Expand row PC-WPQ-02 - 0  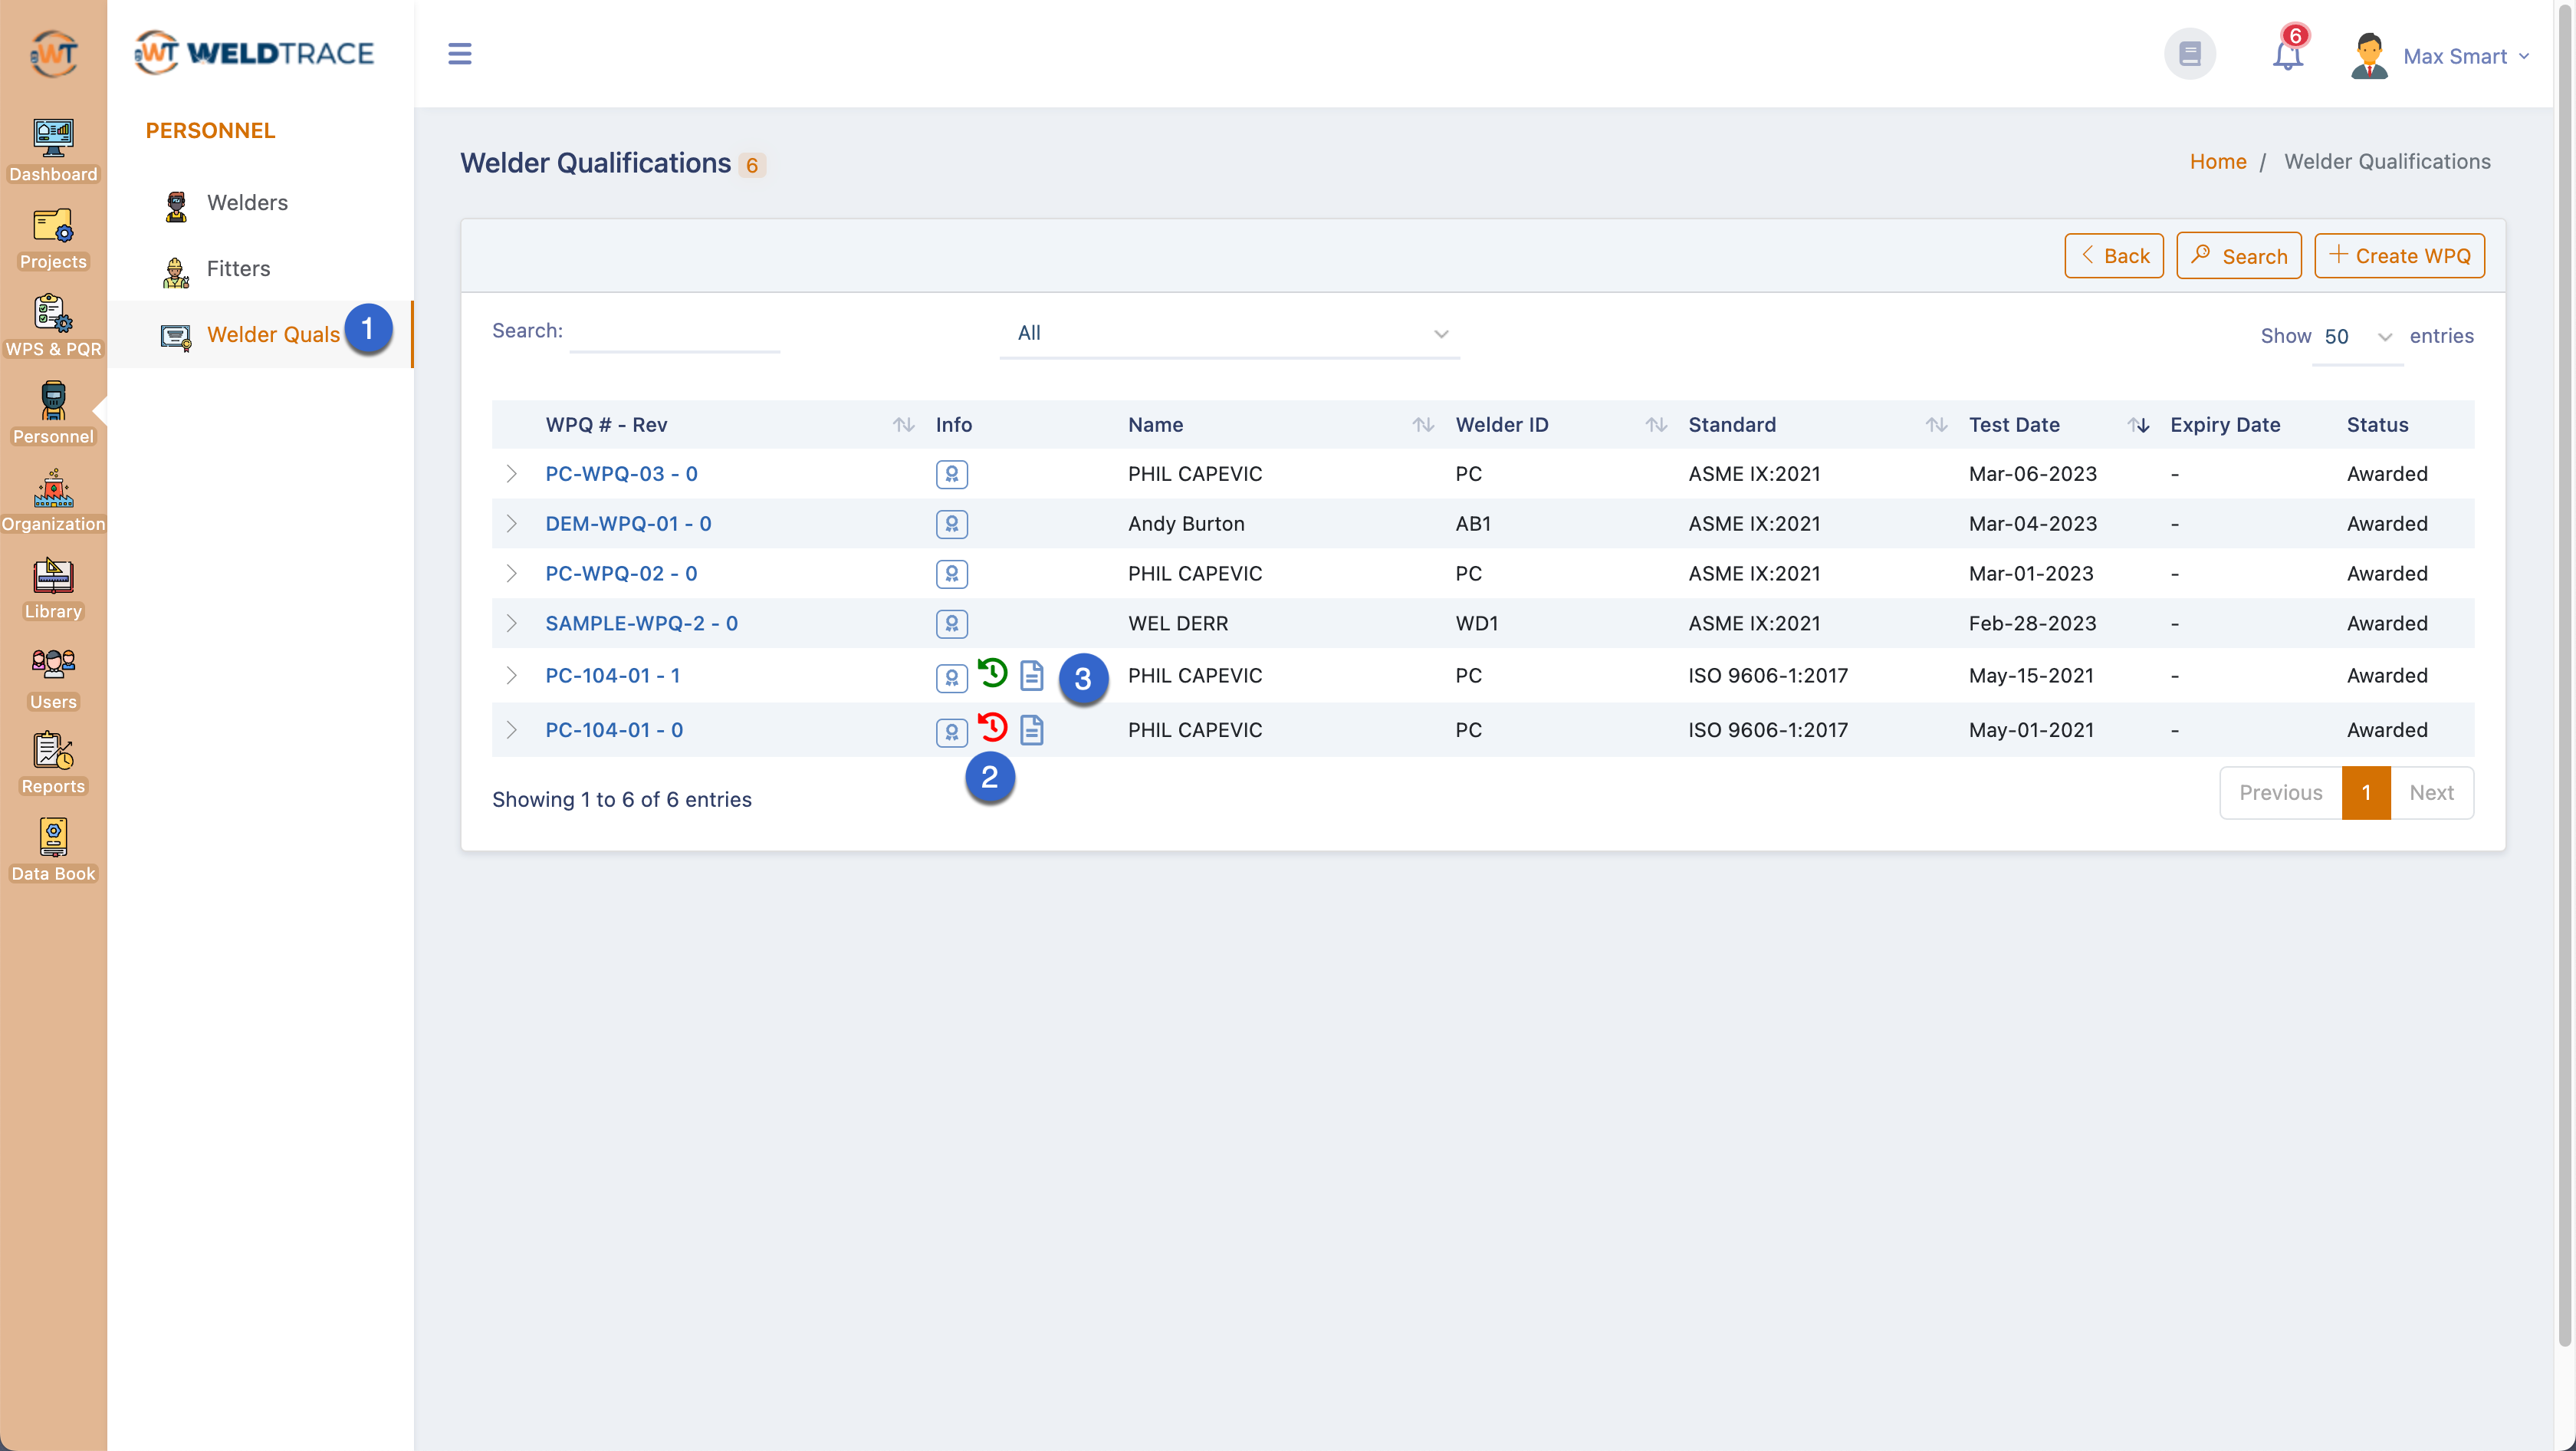(x=511, y=574)
